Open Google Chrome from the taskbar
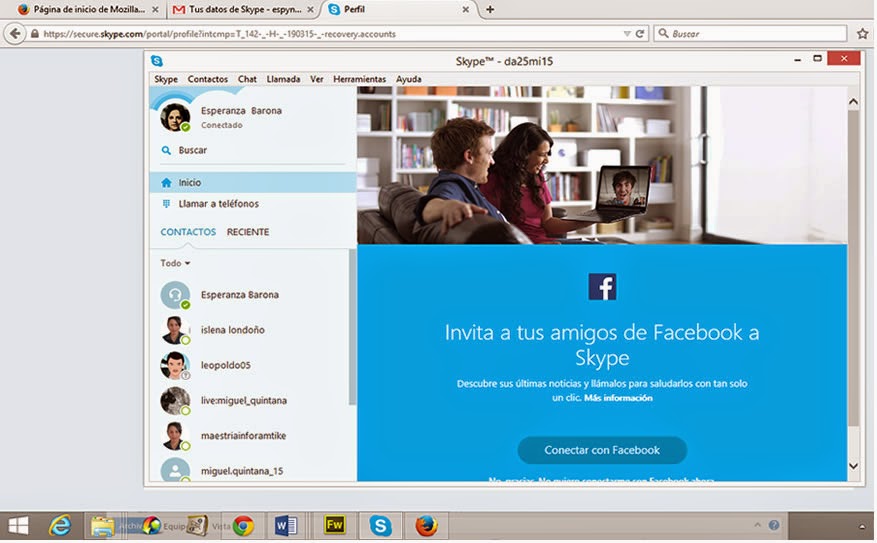 243,526
